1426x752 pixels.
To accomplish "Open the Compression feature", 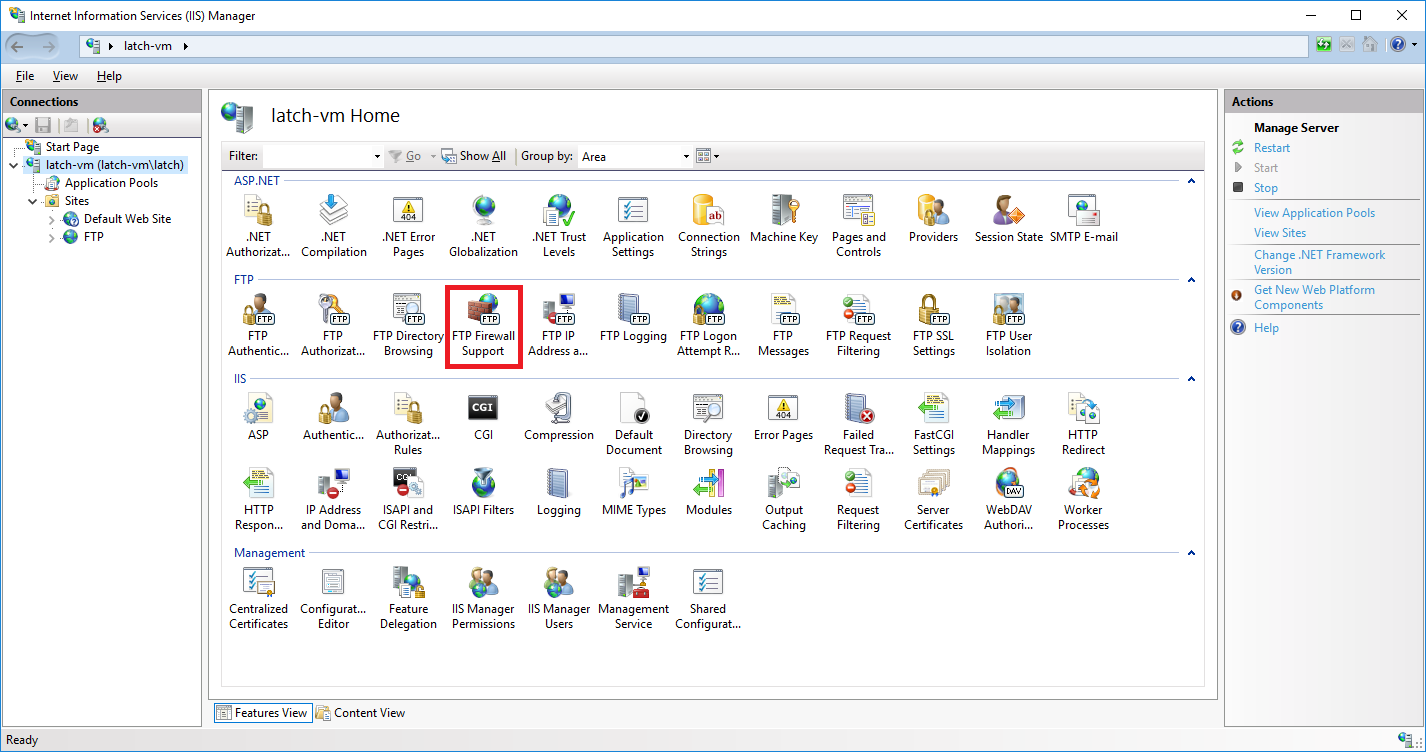I will [x=559, y=417].
